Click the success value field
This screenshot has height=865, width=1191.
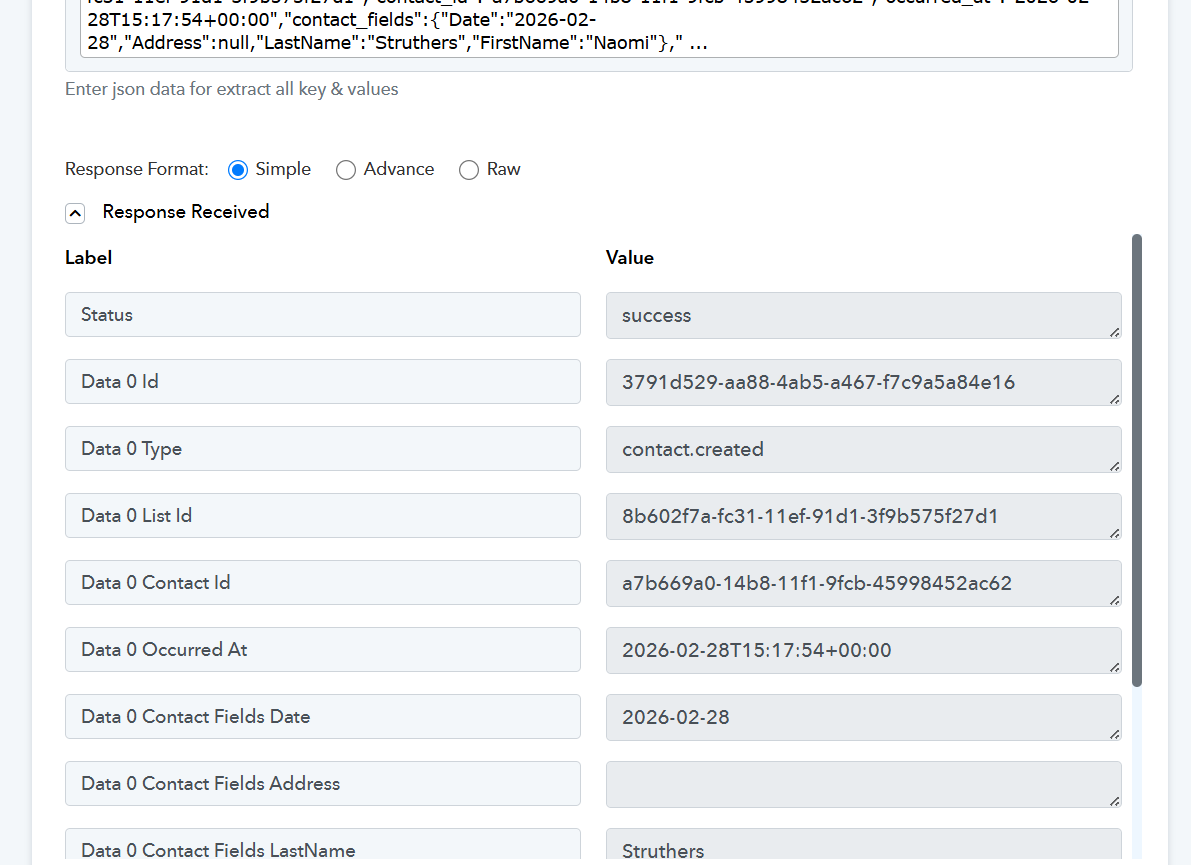pyautogui.click(x=862, y=316)
